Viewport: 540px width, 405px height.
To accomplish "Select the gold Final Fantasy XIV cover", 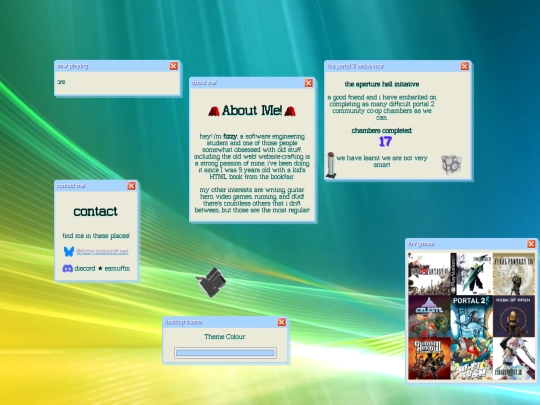I will (x=514, y=274).
